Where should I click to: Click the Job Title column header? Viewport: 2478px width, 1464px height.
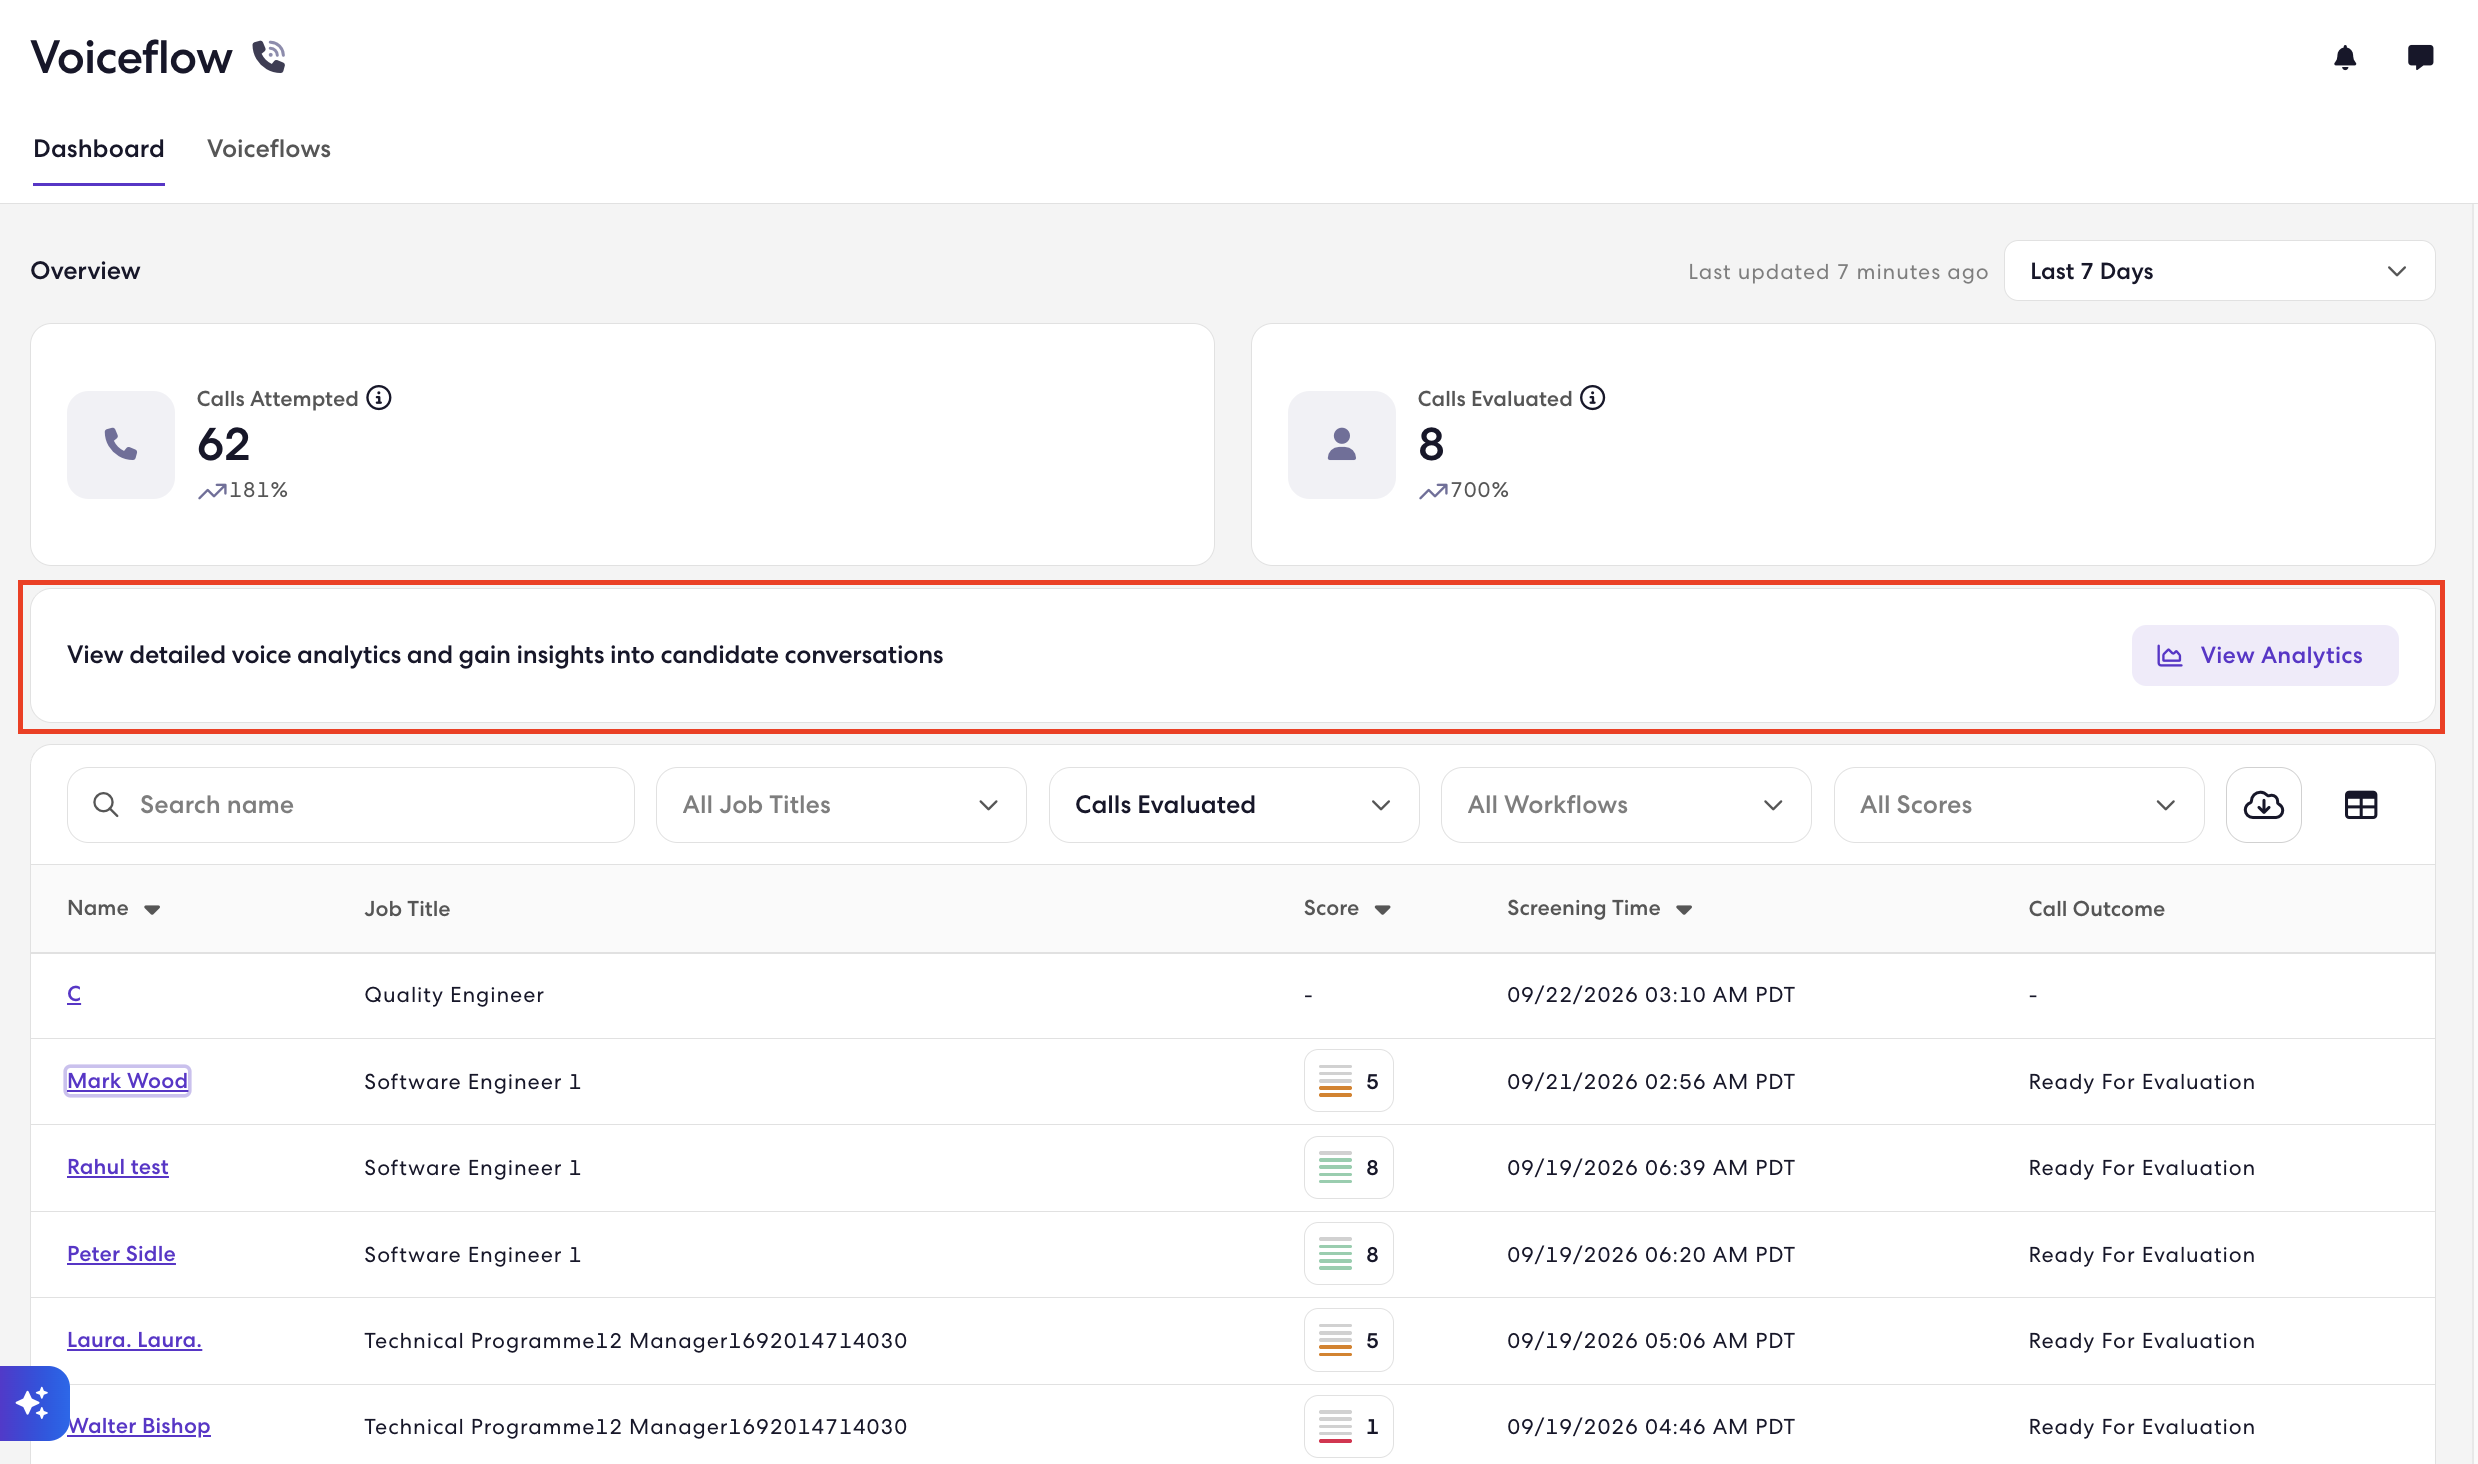coord(407,909)
